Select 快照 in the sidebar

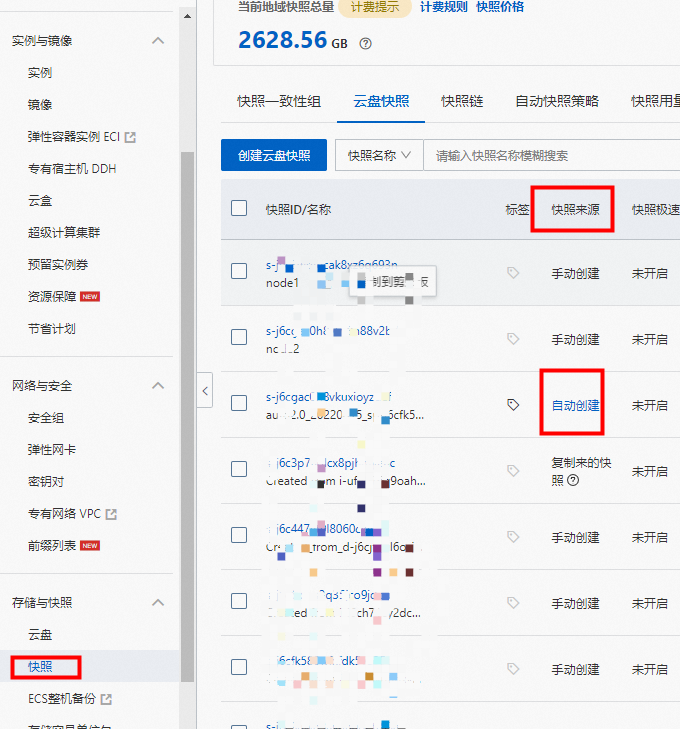(x=40, y=667)
